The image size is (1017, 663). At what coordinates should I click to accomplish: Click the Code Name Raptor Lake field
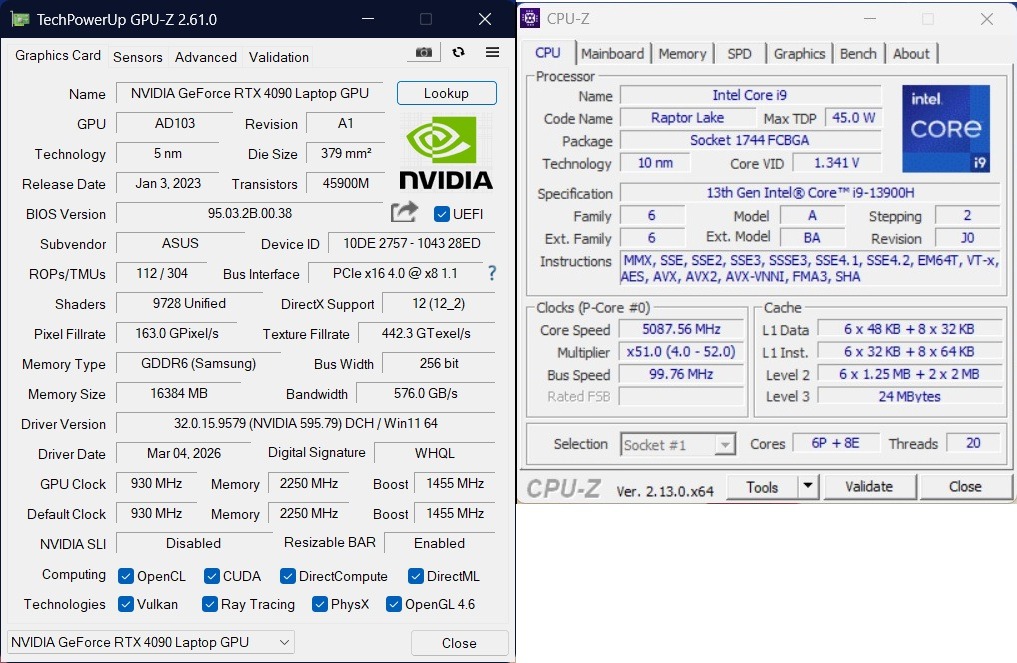(688, 117)
